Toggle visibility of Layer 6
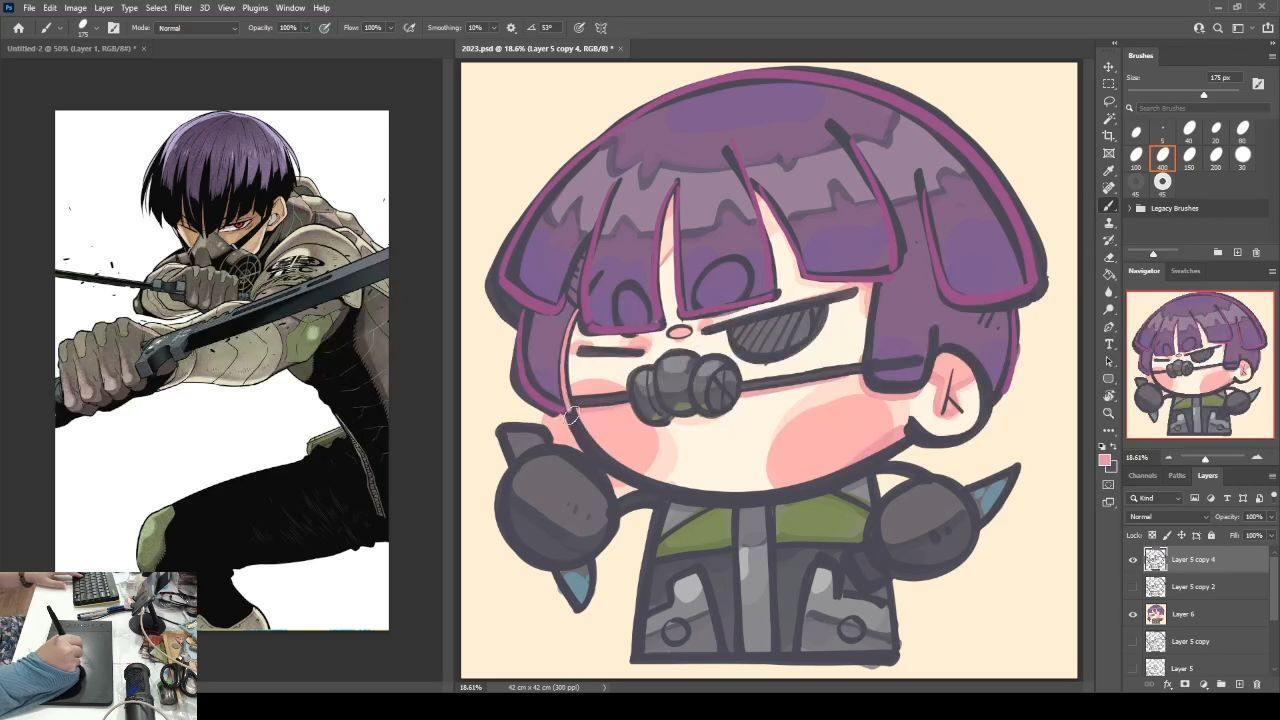Screen dimensions: 1280x720 pyautogui.click(x=1133, y=614)
